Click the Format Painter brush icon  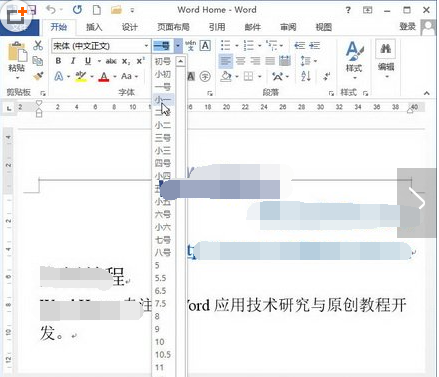[38, 76]
